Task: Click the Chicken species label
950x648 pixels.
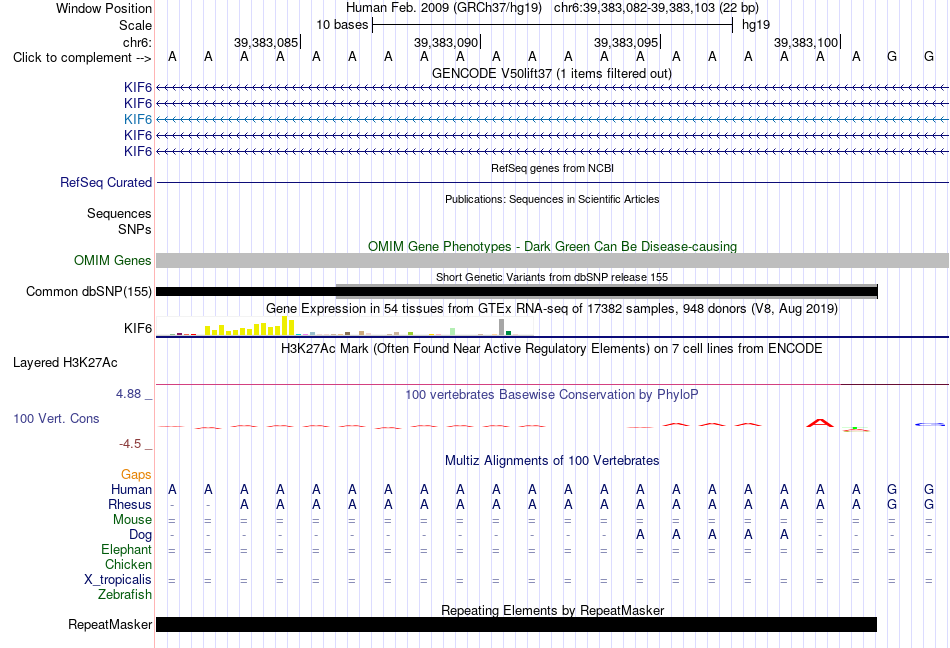Action: click(128, 564)
